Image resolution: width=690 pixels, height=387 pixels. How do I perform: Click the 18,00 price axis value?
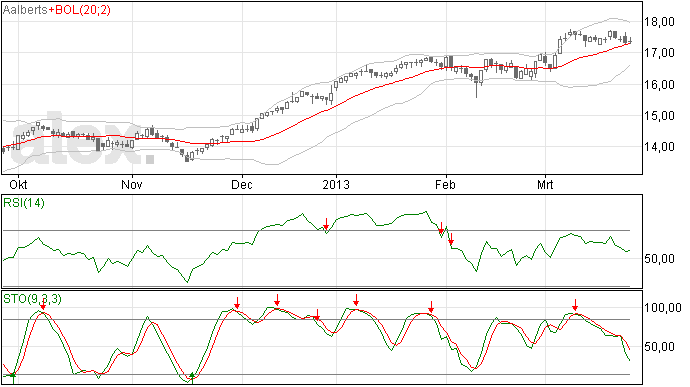pyautogui.click(x=659, y=22)
